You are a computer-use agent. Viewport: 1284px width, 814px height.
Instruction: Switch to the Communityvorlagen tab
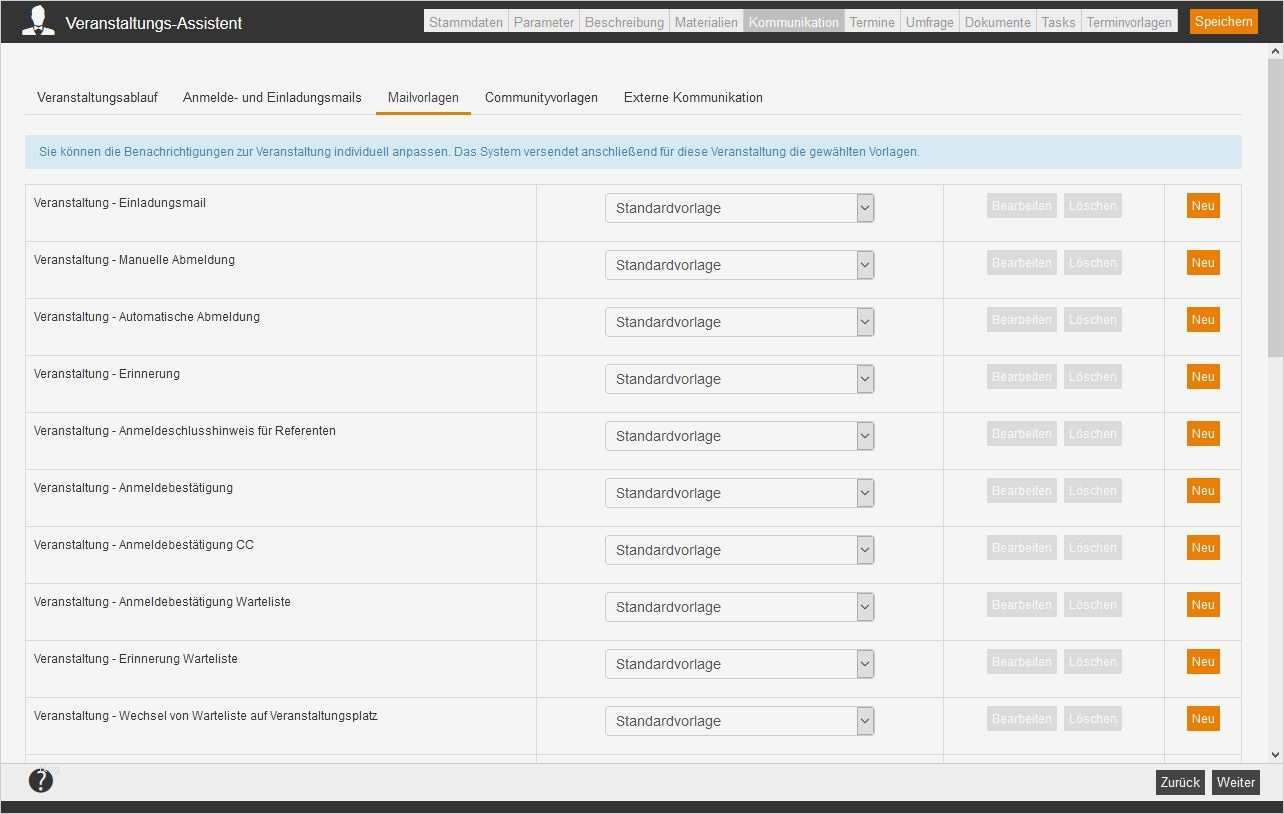click(541, 97)
